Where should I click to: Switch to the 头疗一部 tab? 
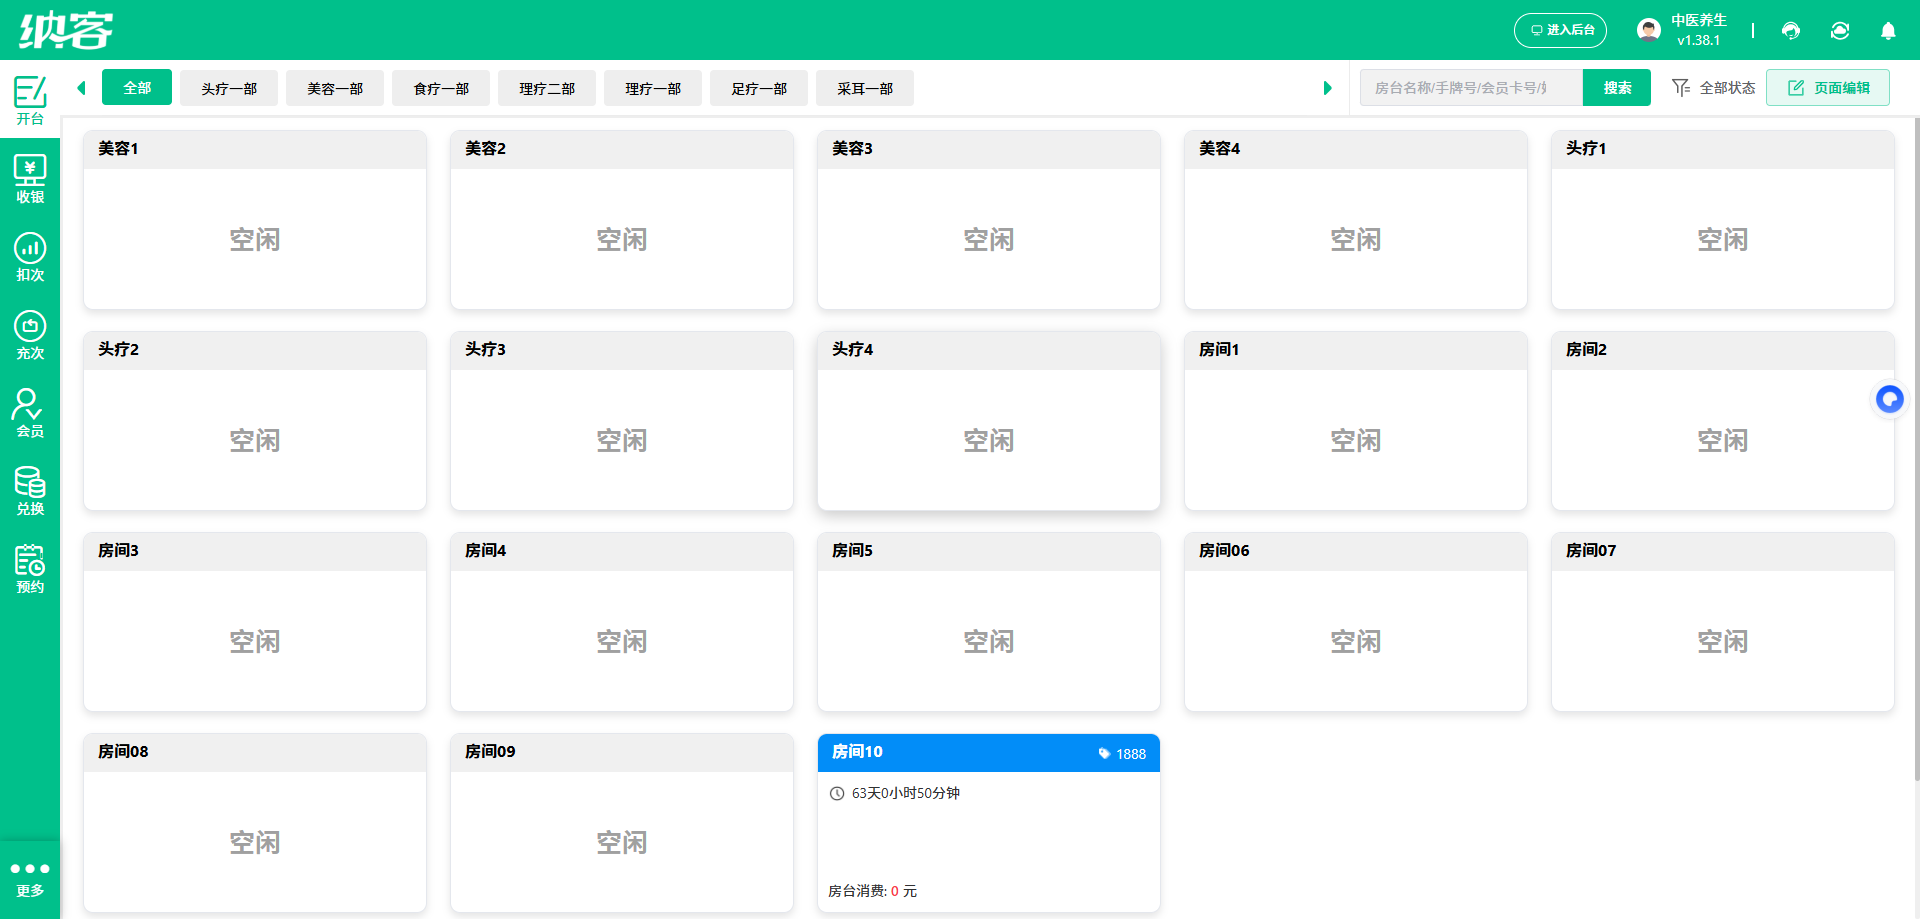(x=229, y=88)
